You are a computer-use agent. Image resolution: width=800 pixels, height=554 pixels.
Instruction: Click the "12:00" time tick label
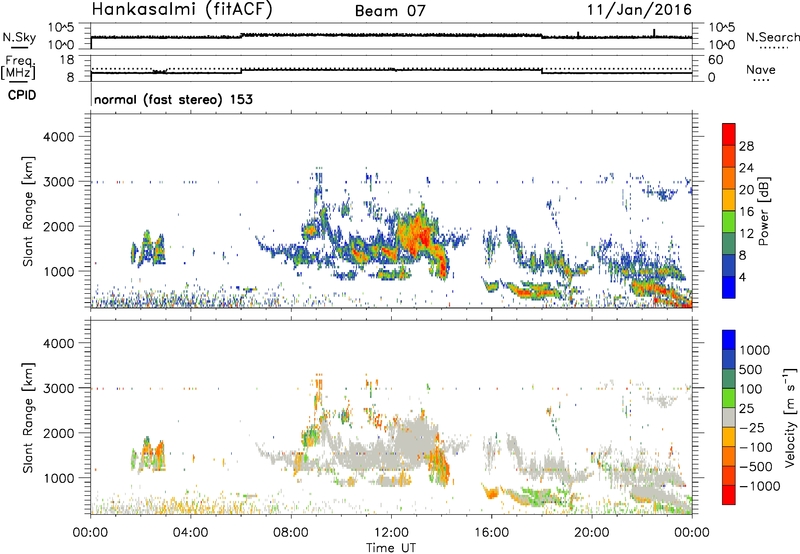(x=391, y=533)
